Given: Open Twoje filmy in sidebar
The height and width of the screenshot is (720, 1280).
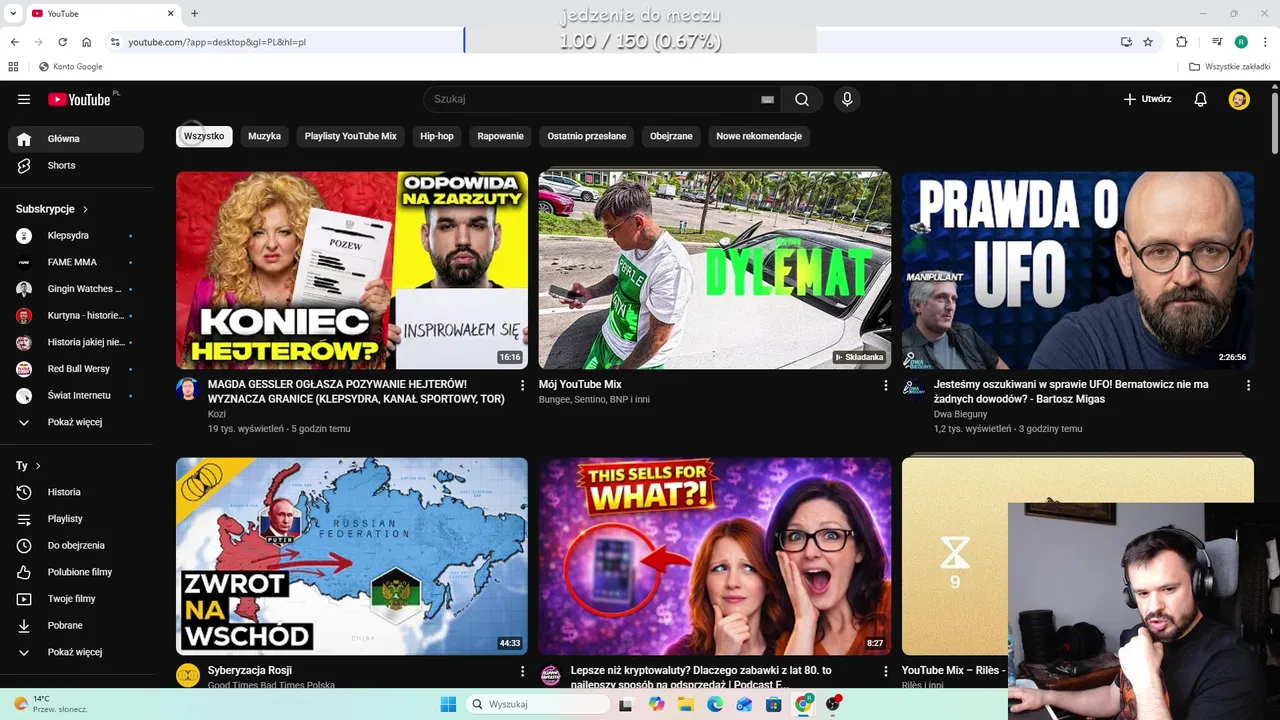Looking at the screenshot, I should pyautogui.click(x=76, y=599).
